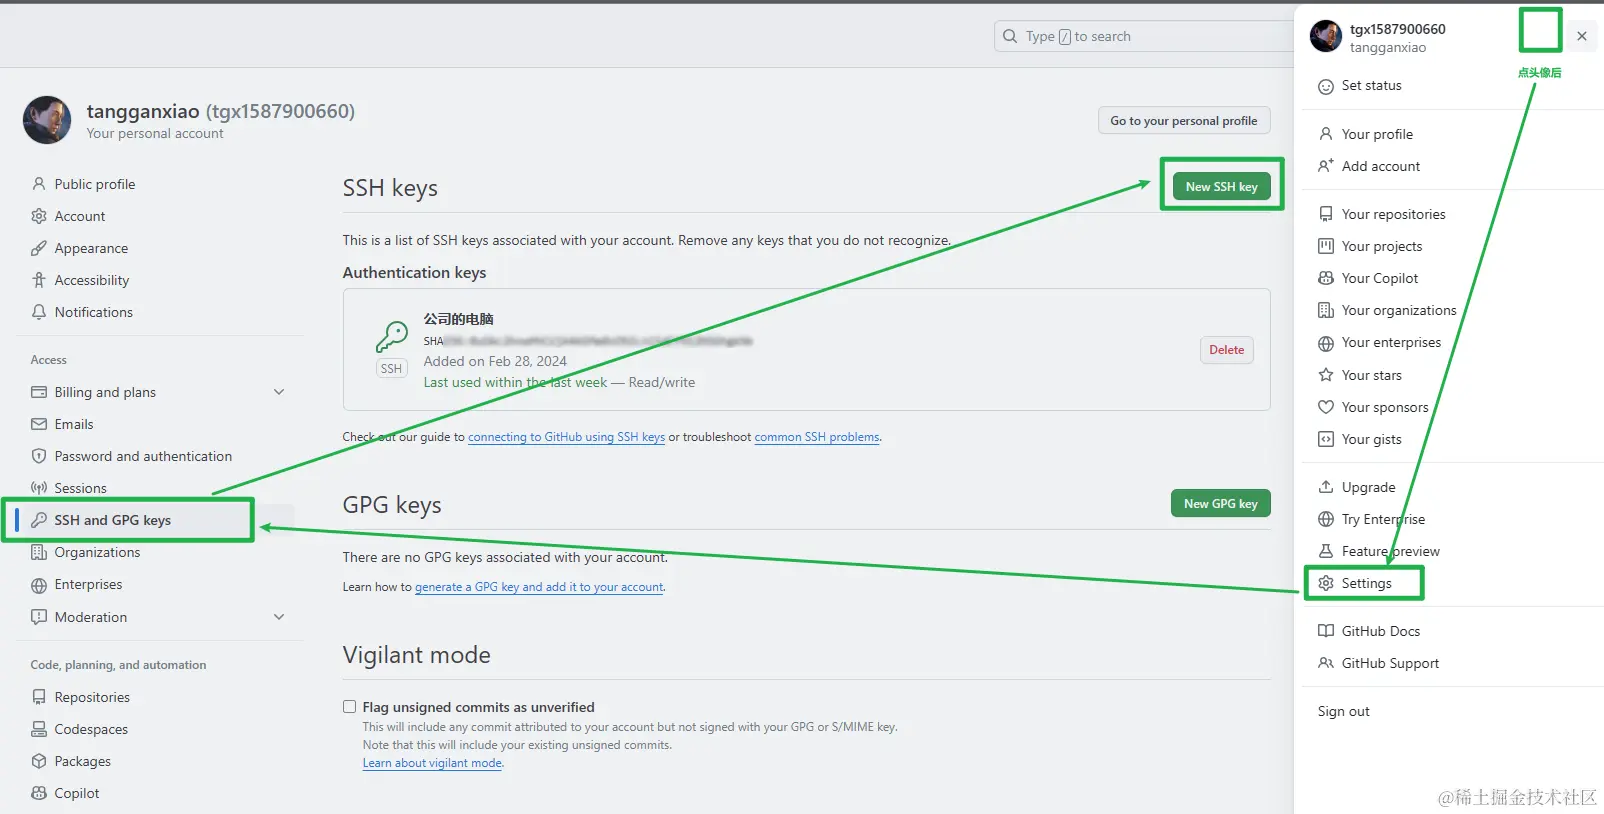Screen dimensions: 1604x814
Task: Click Your sponsors heart icon
Action: (1326, 407)
